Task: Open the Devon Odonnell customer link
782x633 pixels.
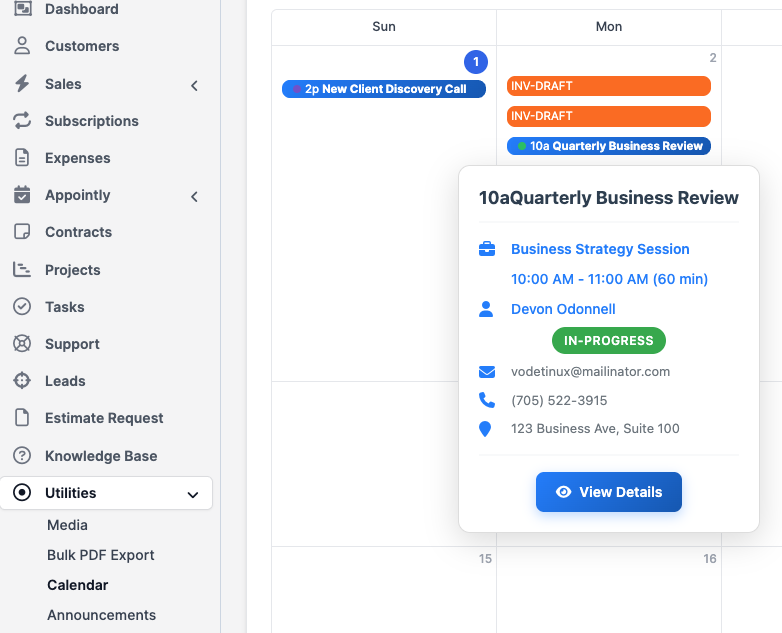Action: tap(563, 309)
